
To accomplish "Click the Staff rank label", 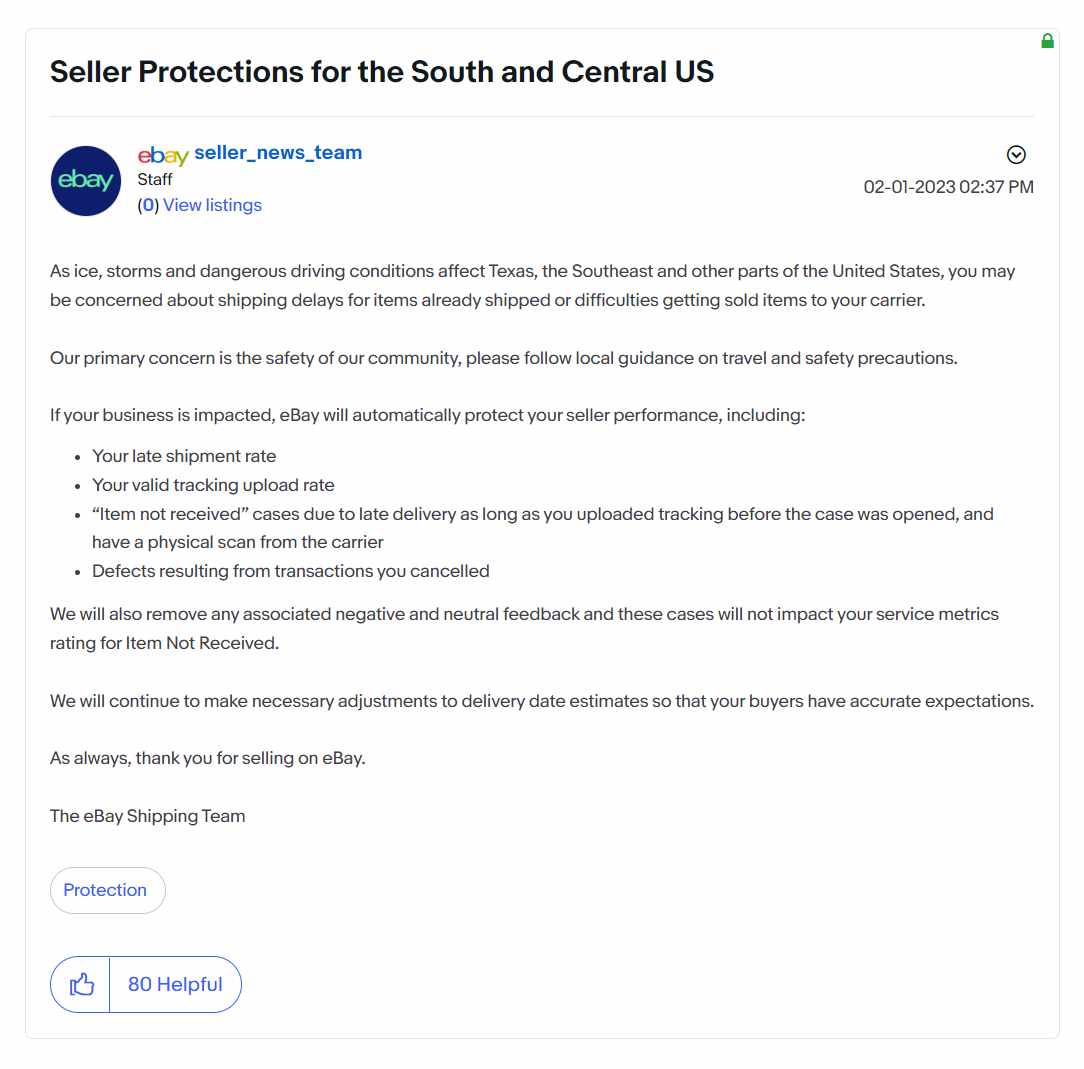I will tap(154, 179).
